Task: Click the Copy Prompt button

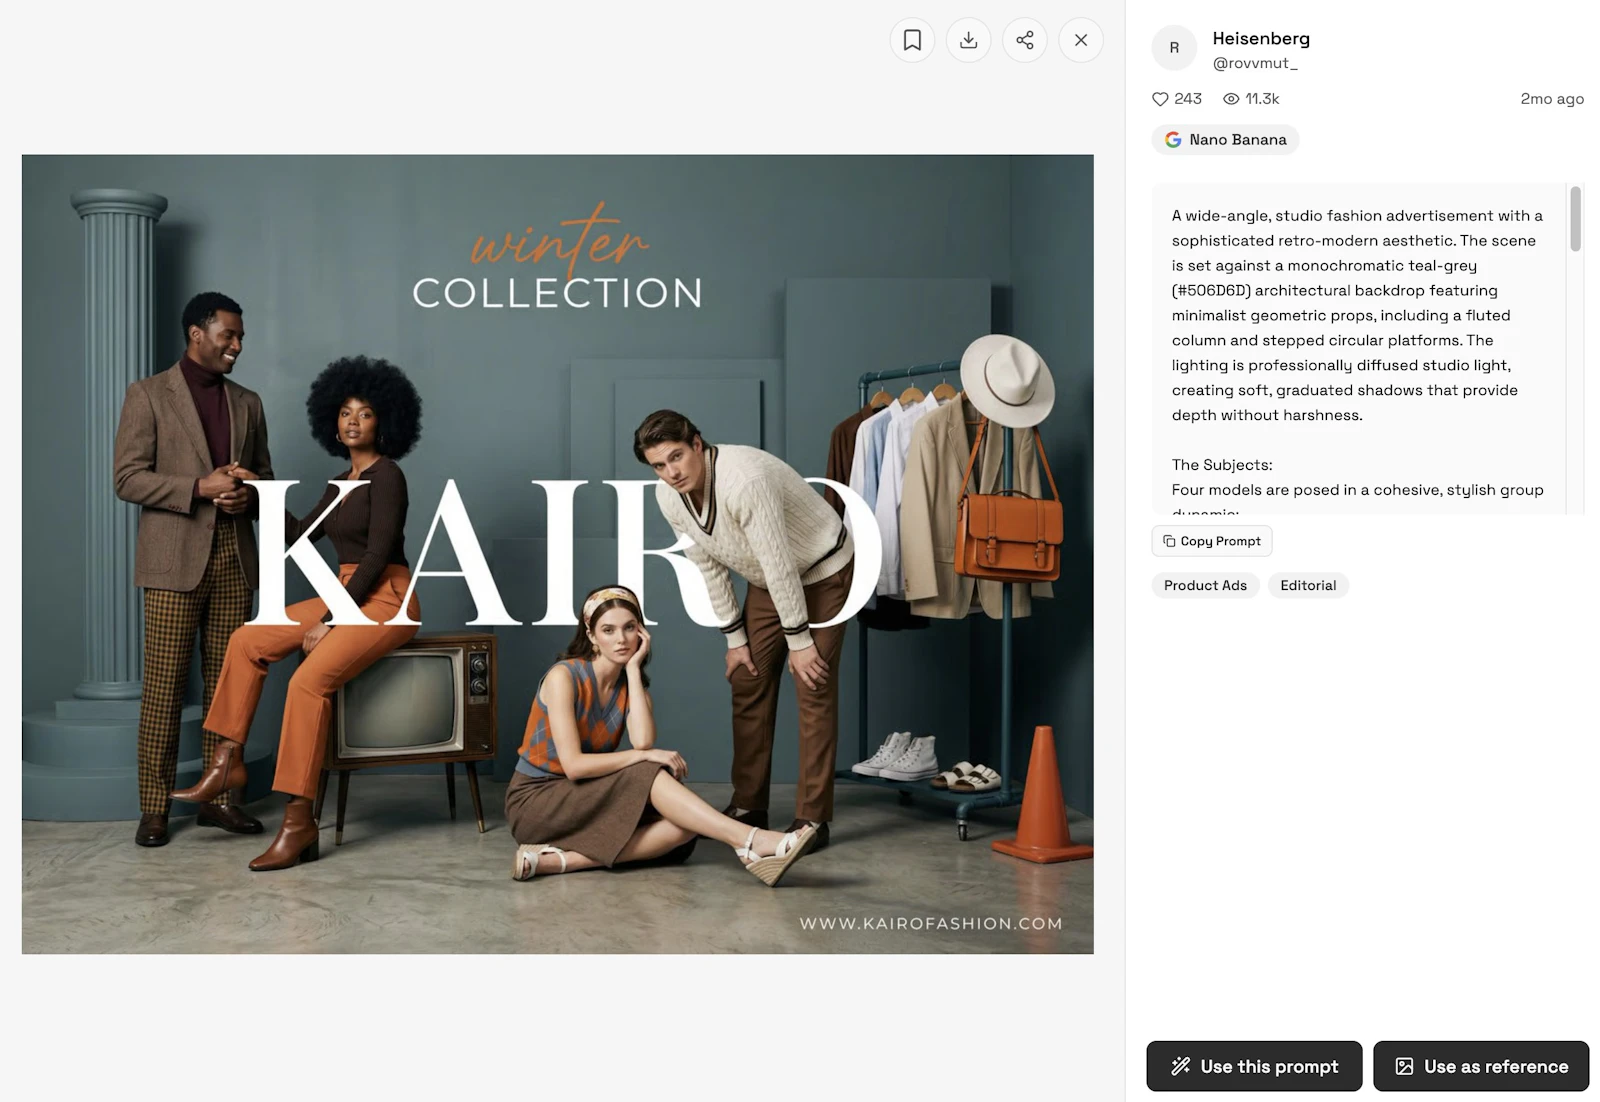Action: click(x=1212, y=541)
